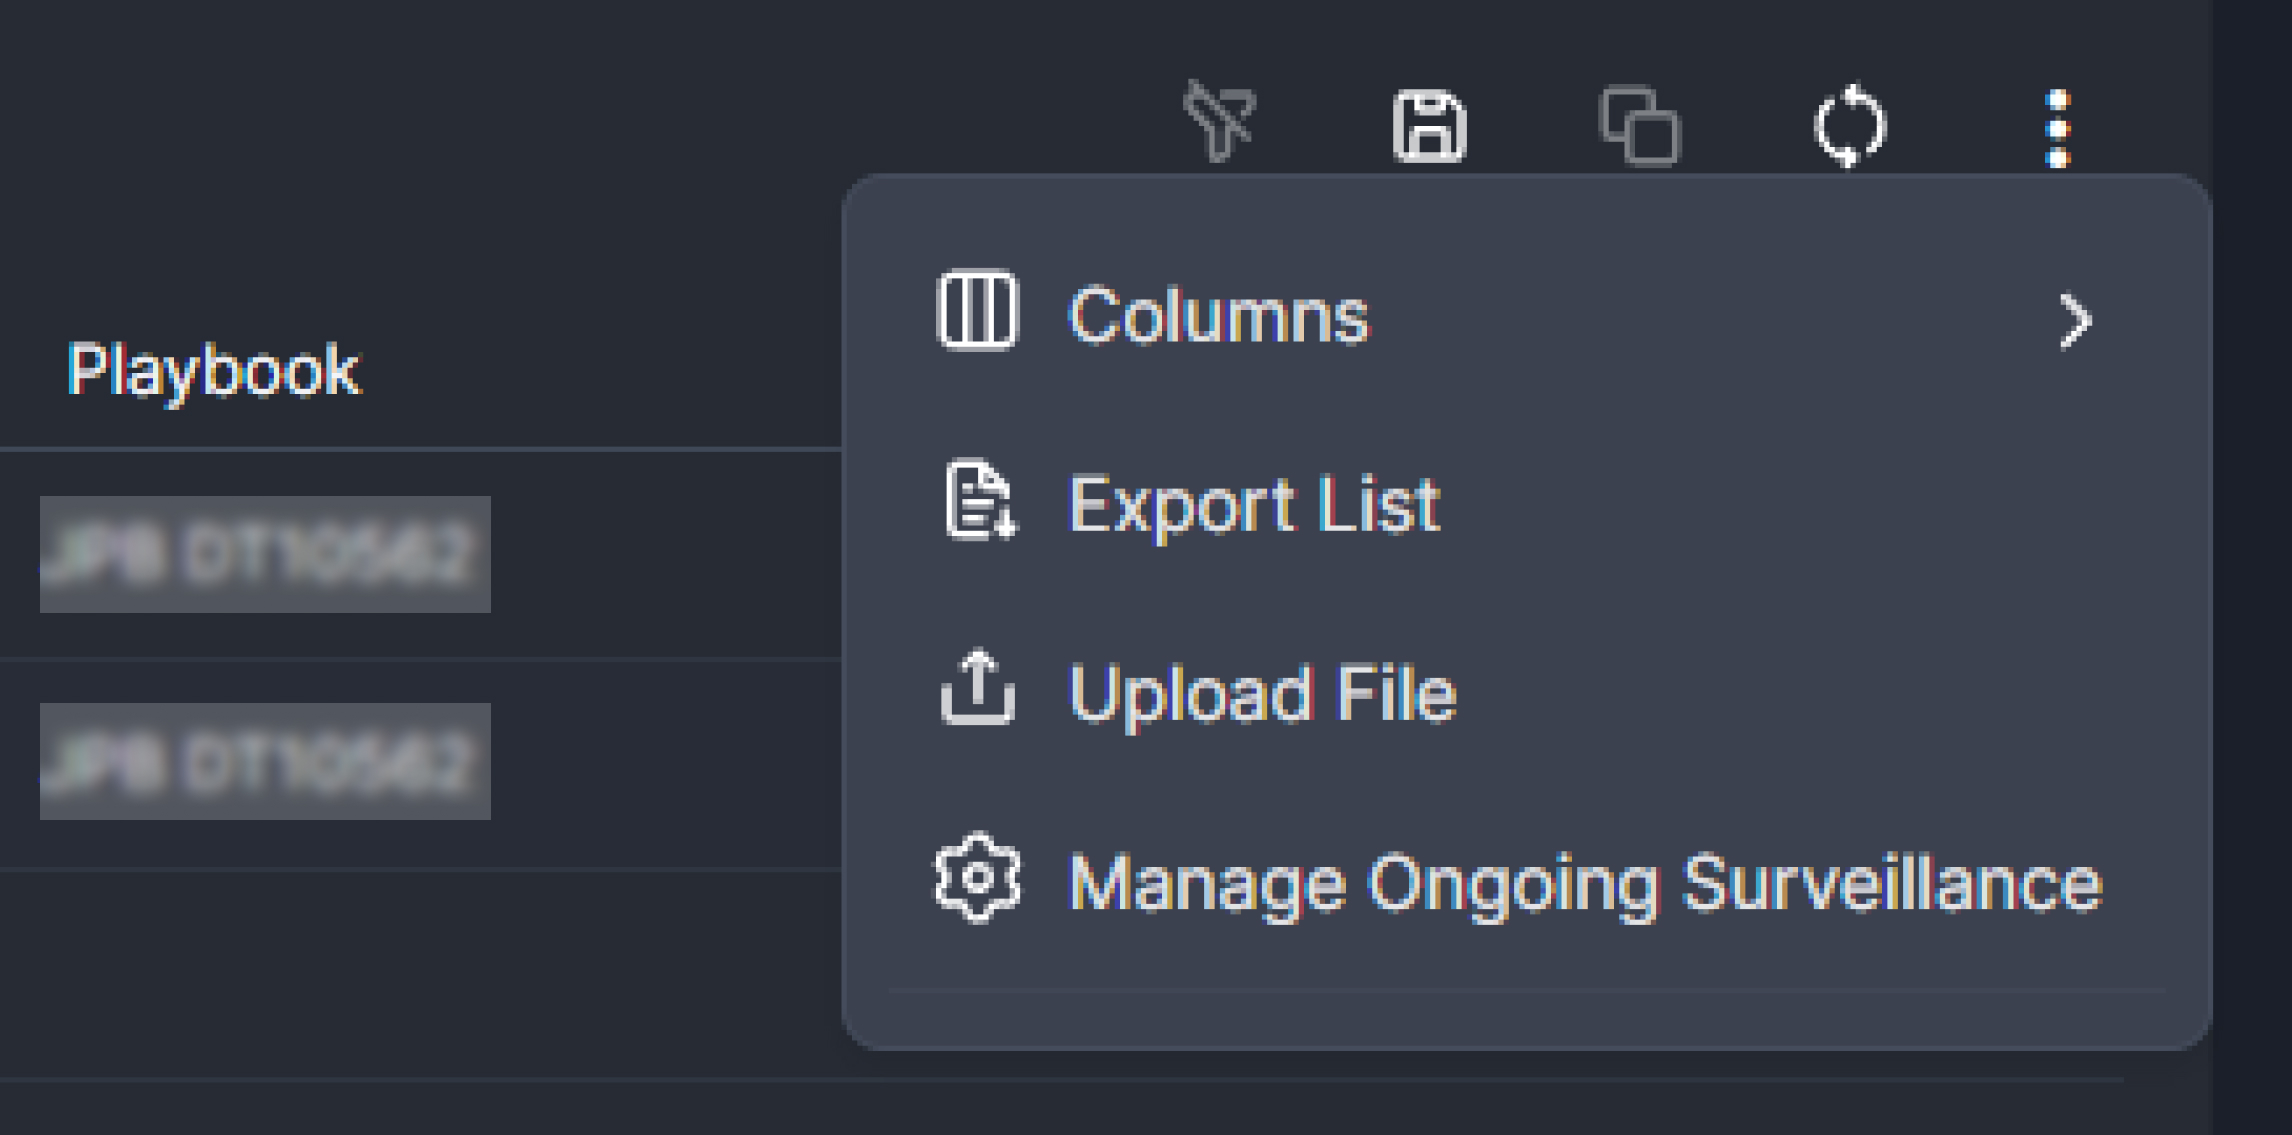Screen dimensions: 2292x1135
Task: Select the first table row's empty space
Action: [660, 555]
